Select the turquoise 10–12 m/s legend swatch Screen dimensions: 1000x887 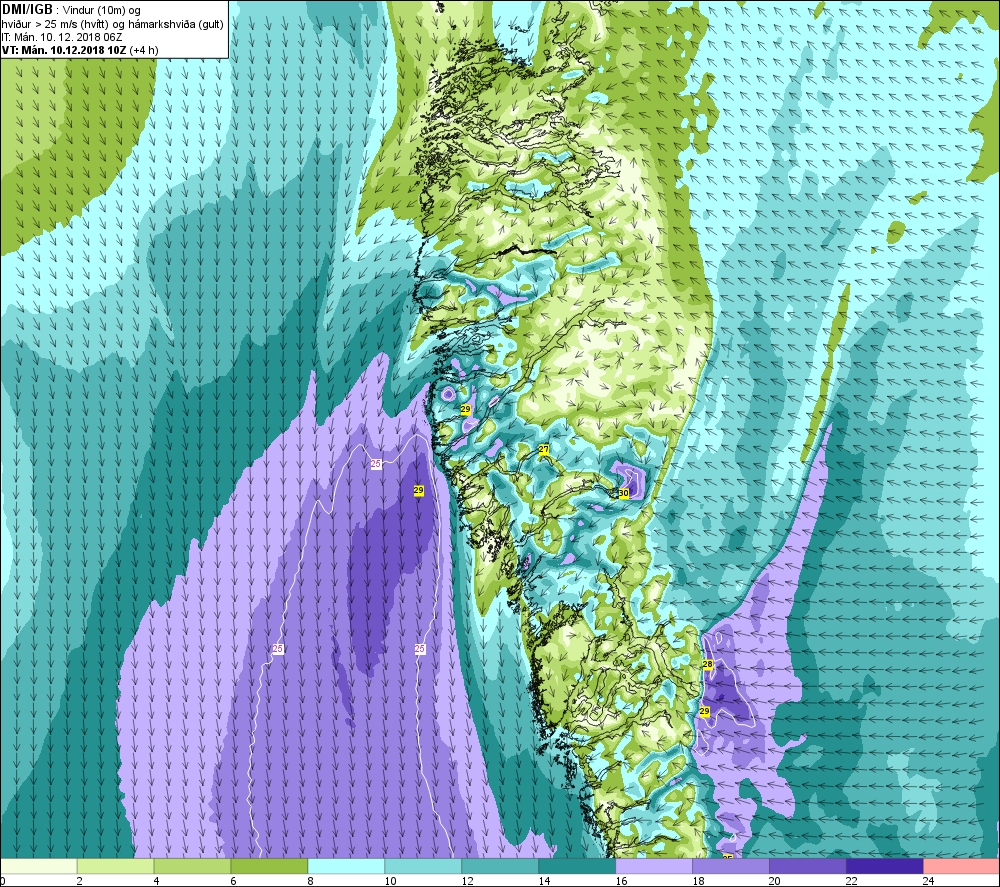coord(423,866)
